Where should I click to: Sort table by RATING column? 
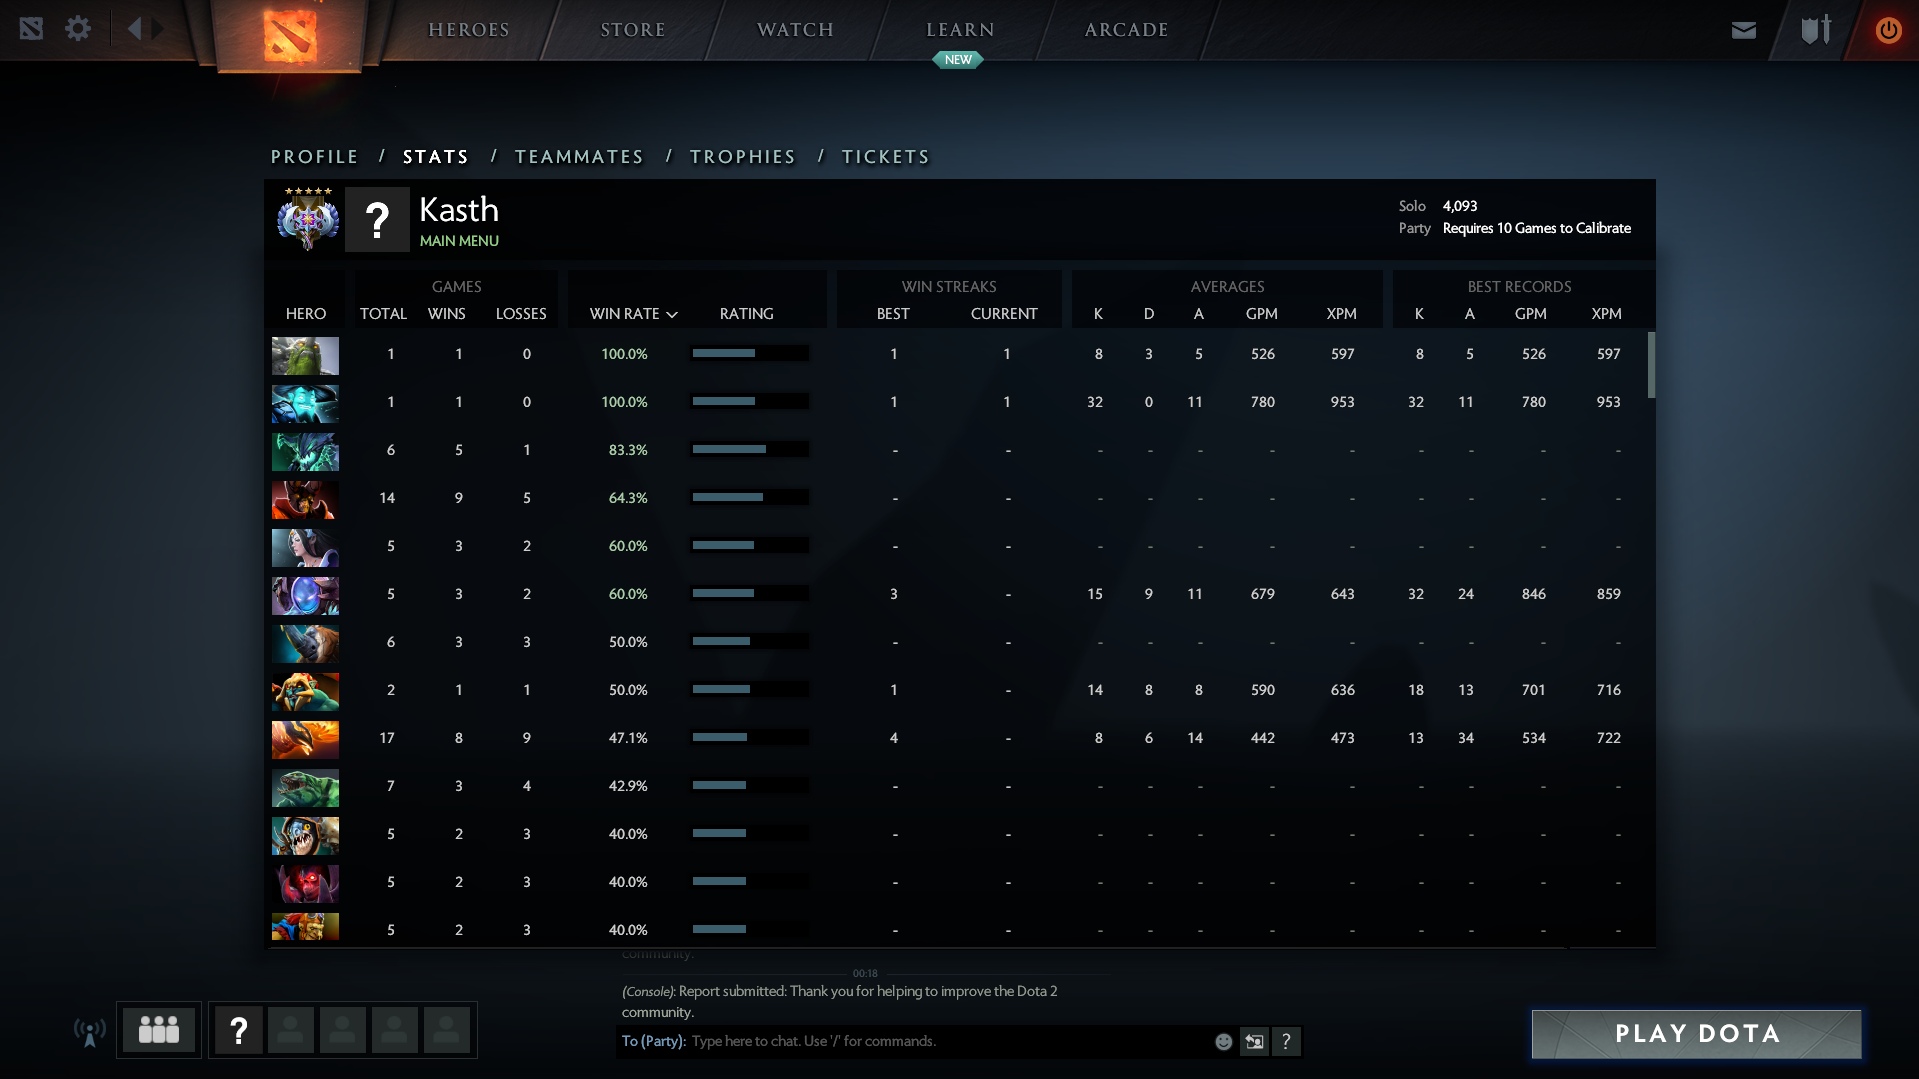point(746,313)
